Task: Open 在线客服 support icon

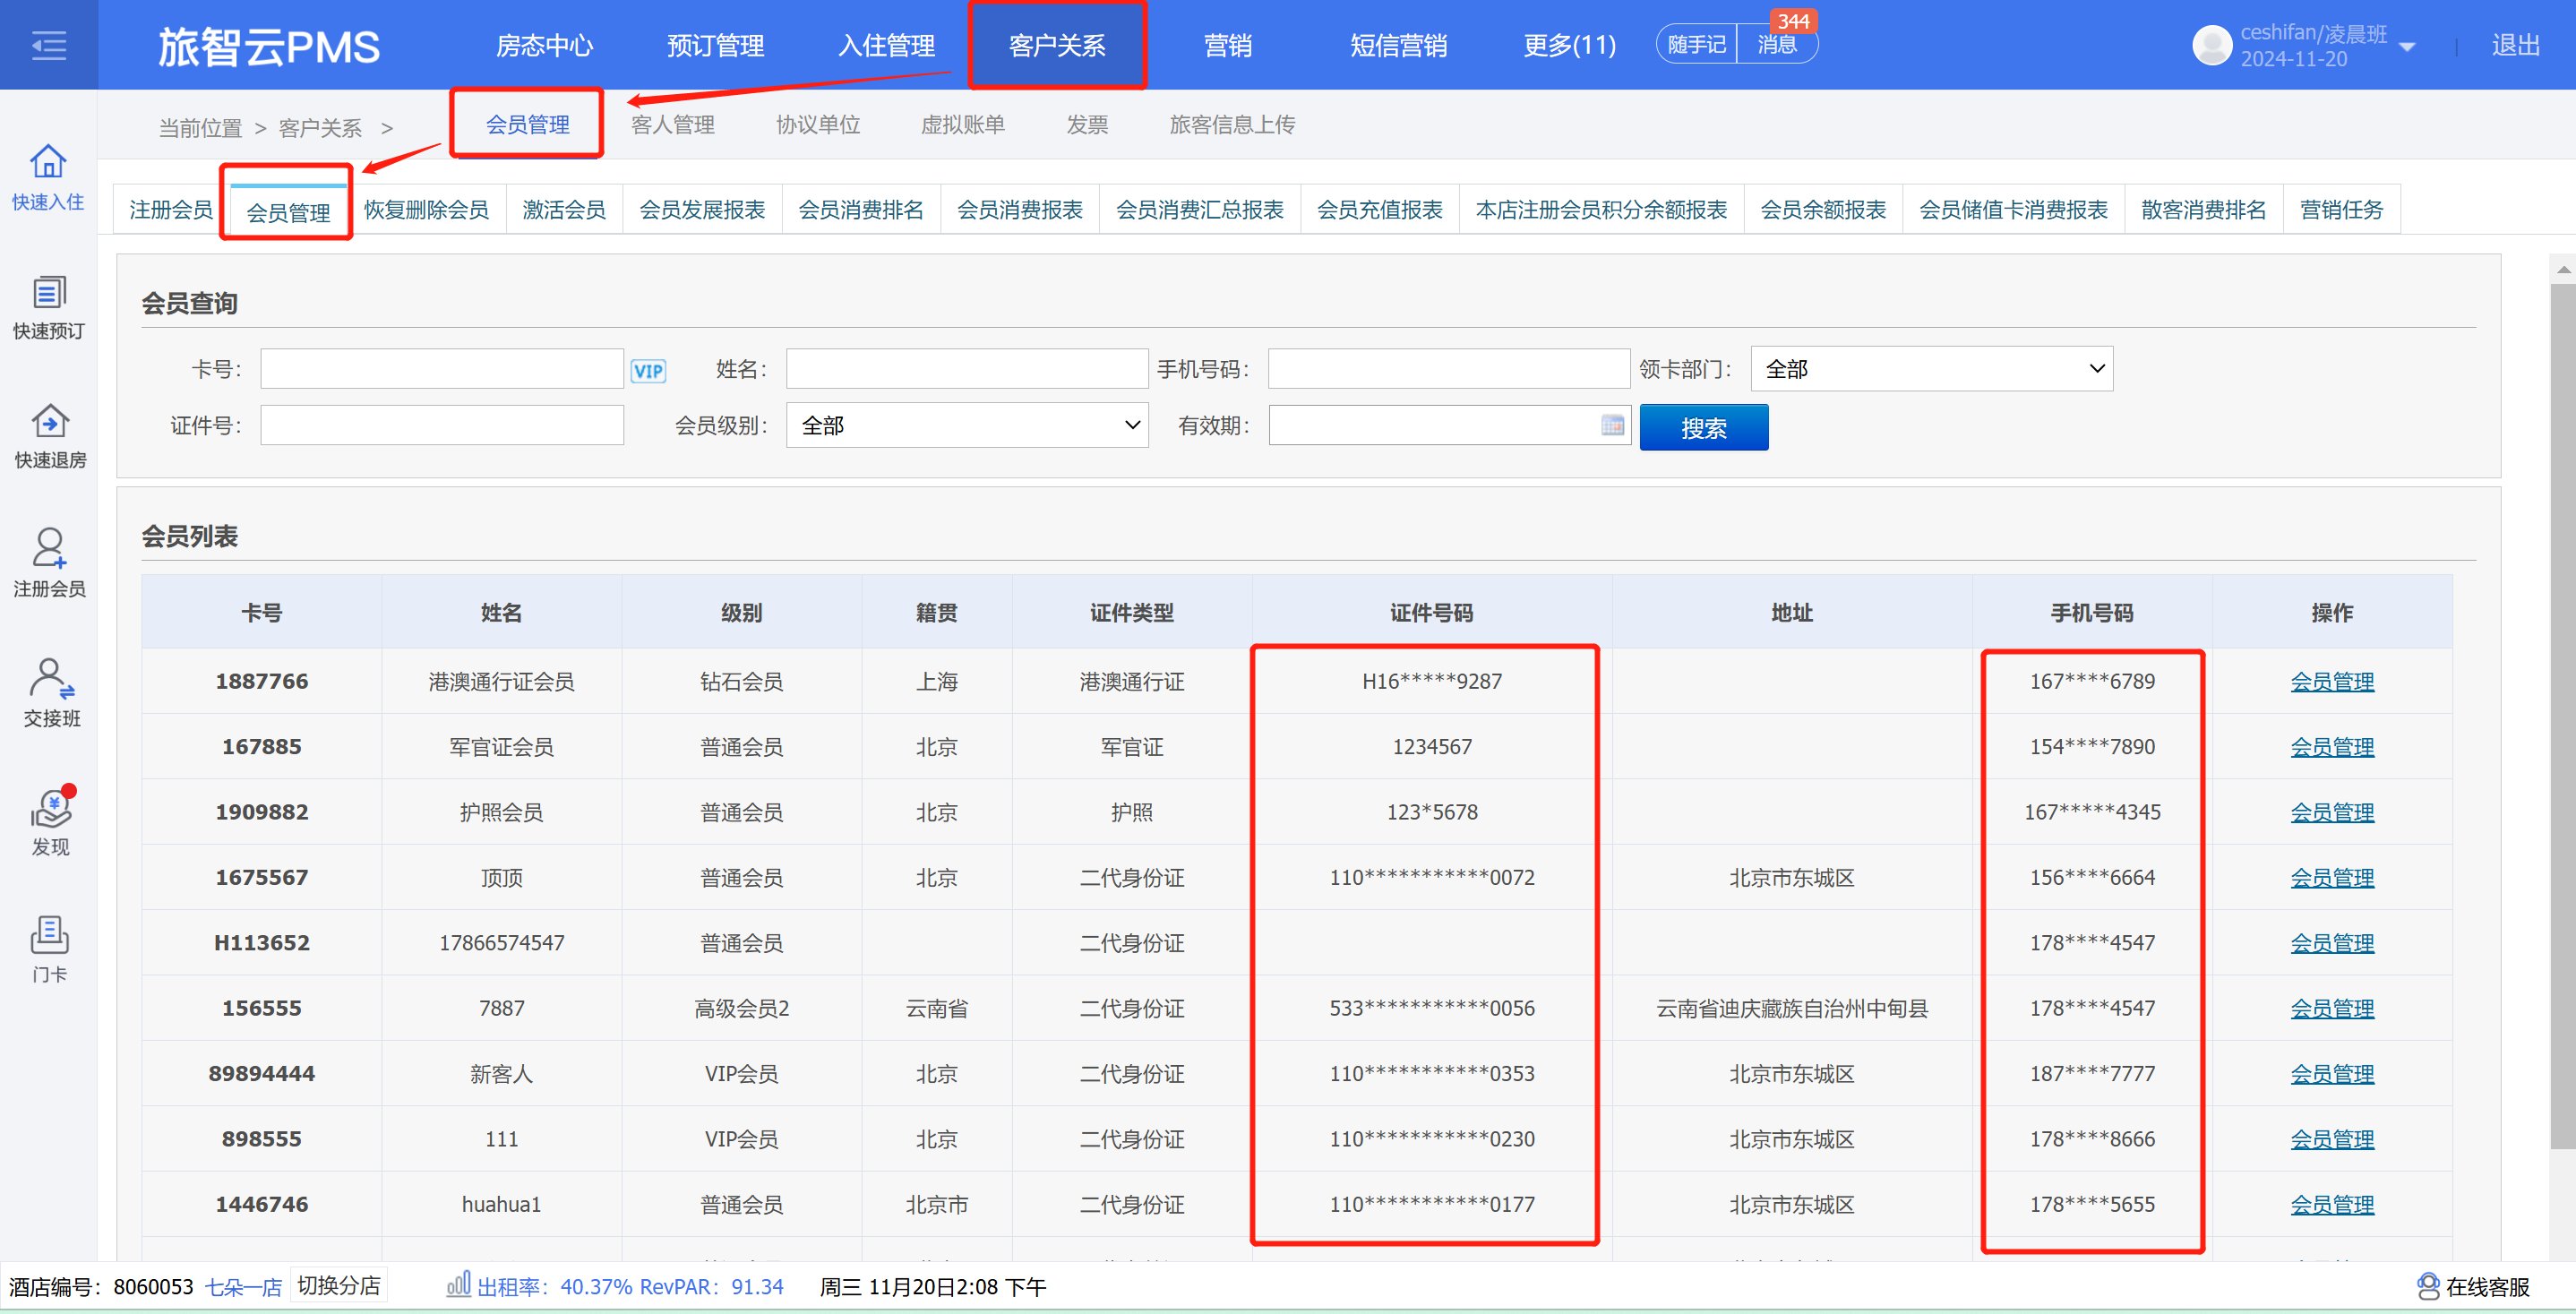Action: tap(2428, 1286)
